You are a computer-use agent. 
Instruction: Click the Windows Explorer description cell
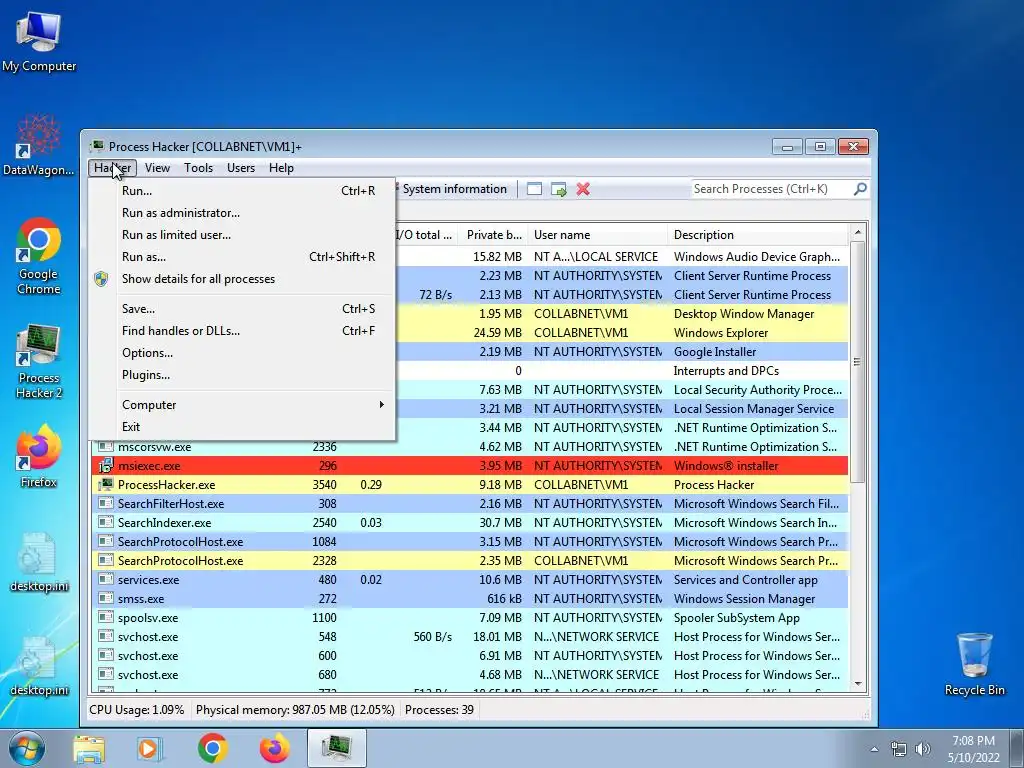(x=721, y=333)
